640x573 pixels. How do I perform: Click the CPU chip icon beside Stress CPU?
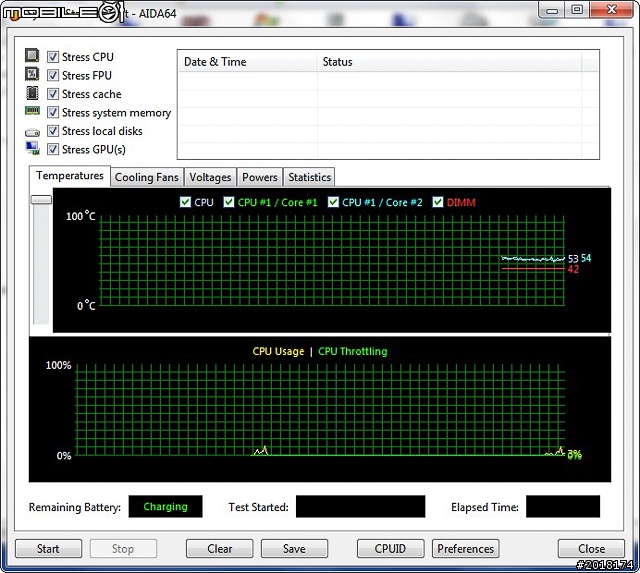tap(32, 56)
